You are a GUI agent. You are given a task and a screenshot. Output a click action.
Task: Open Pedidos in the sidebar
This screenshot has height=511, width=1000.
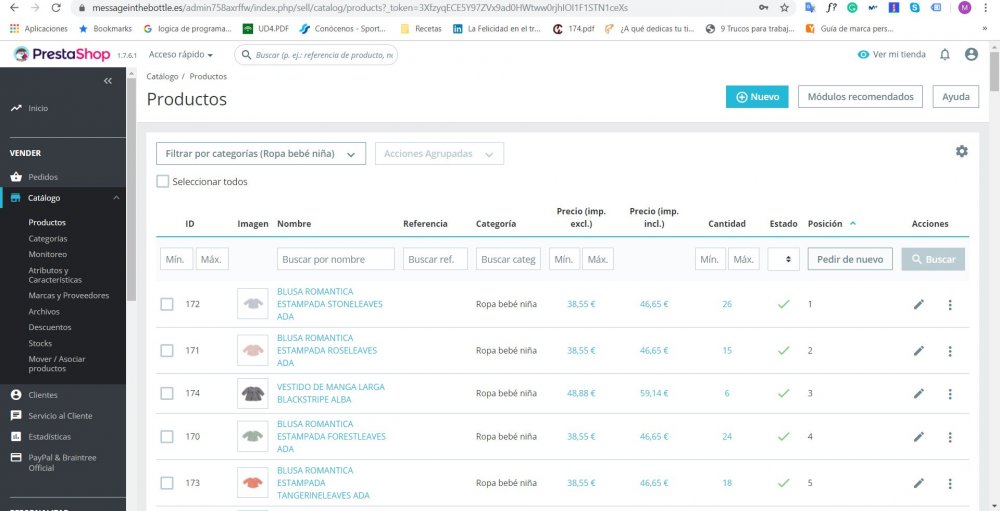pos(43,177)
